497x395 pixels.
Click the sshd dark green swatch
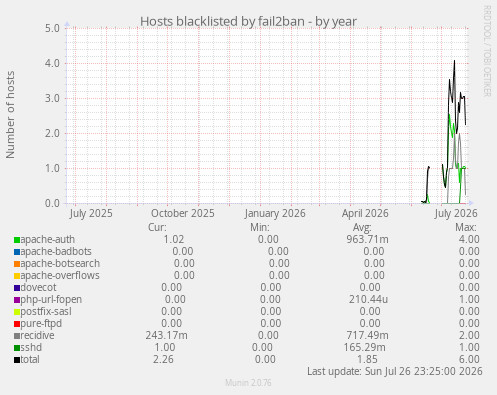tap(17, 348)
